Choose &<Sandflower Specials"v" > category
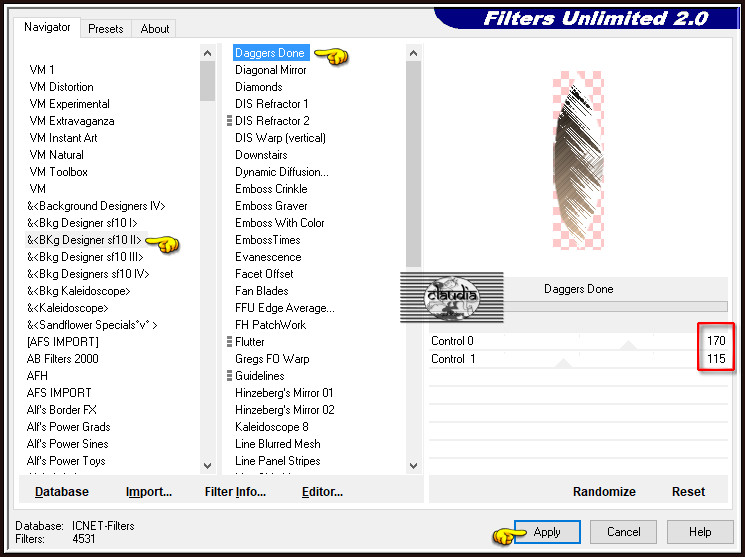 click(92, 325)
